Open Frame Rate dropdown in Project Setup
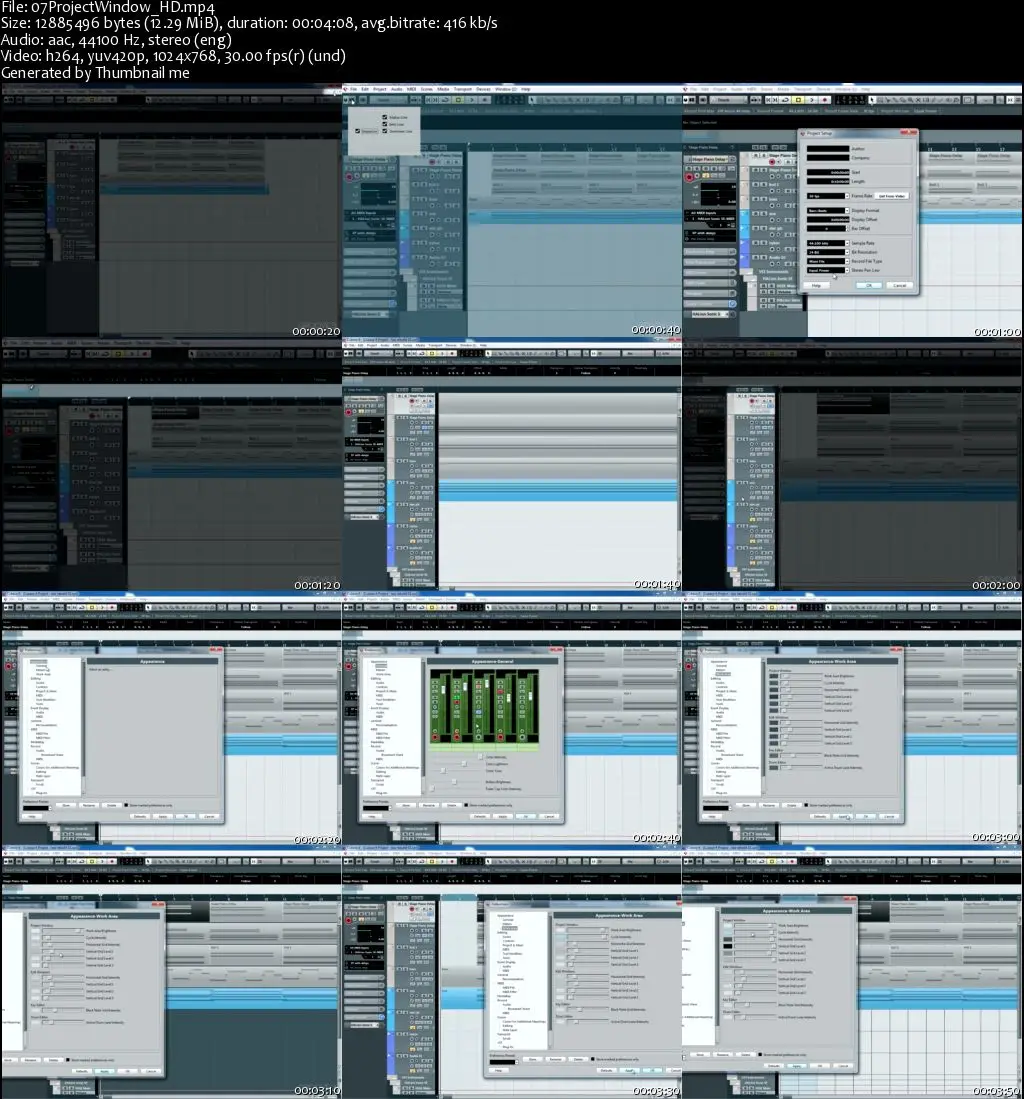 pyautogui.click(x=828, y=196)
